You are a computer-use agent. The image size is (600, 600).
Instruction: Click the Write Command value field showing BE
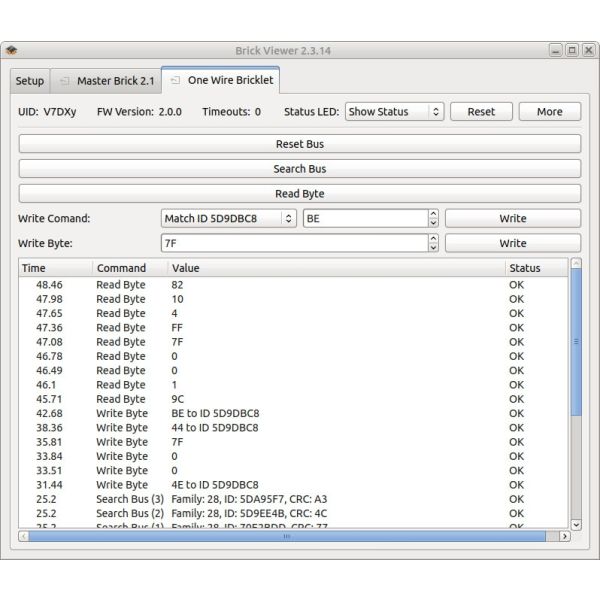[365, 218]
